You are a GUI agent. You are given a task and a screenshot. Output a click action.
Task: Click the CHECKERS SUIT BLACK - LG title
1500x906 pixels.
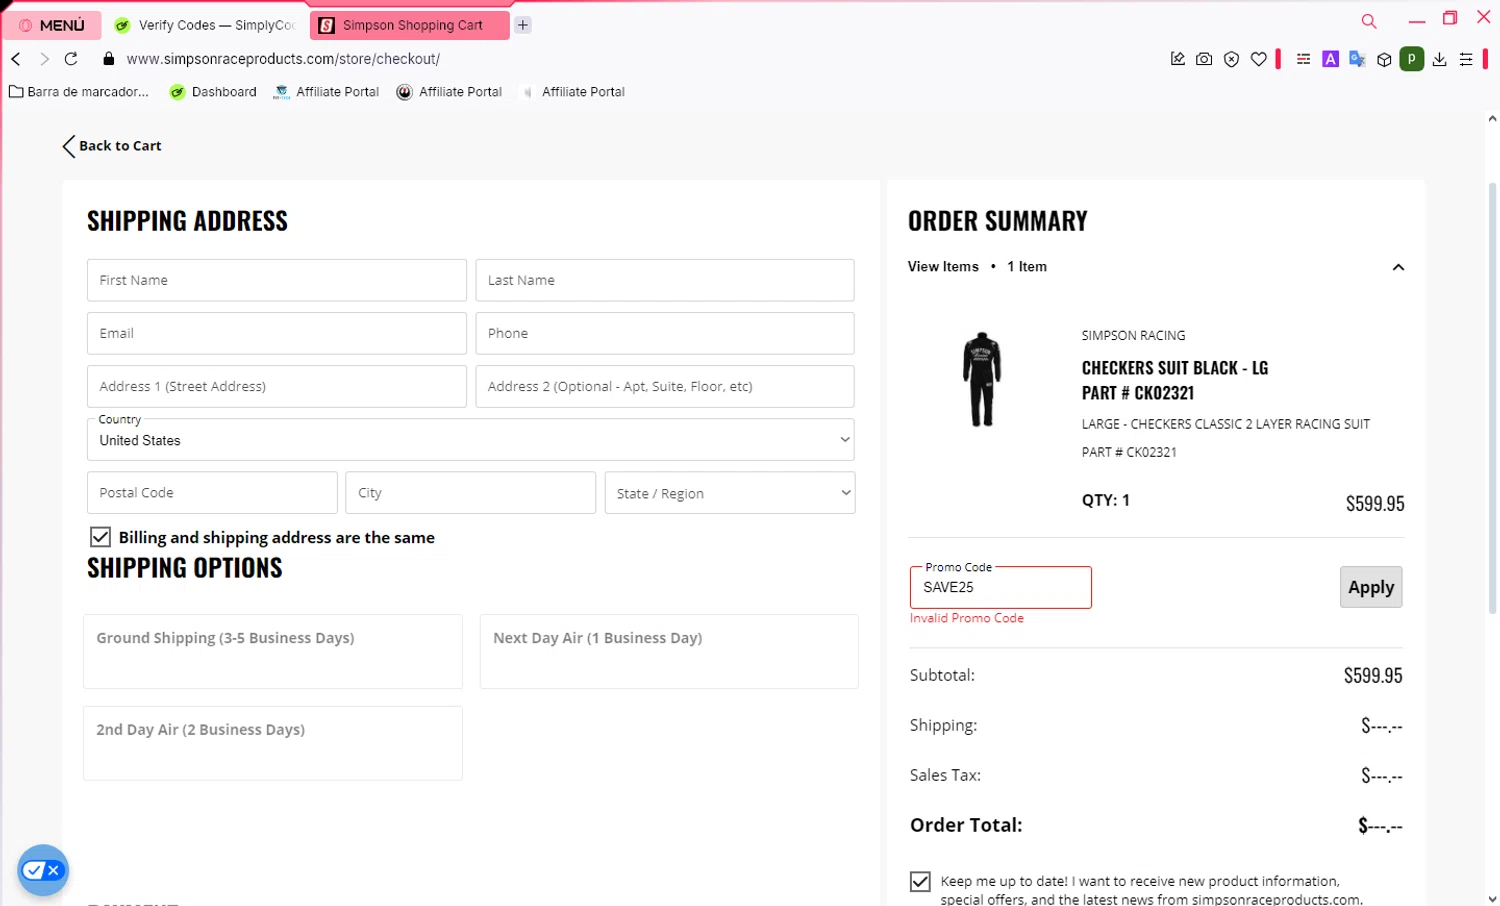[x=1175, y=368]
